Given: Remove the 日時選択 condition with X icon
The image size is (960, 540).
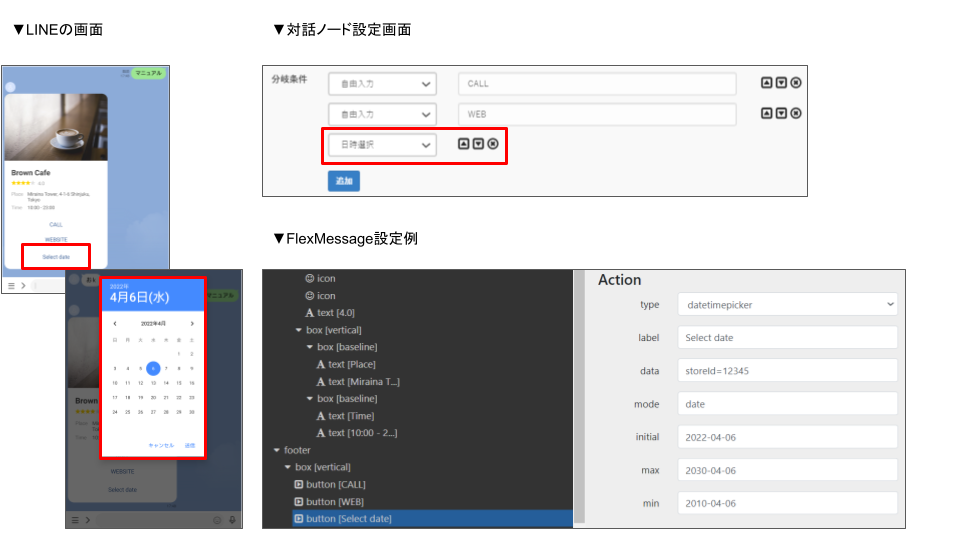Looking at the screenshot, I should (493, 144).
